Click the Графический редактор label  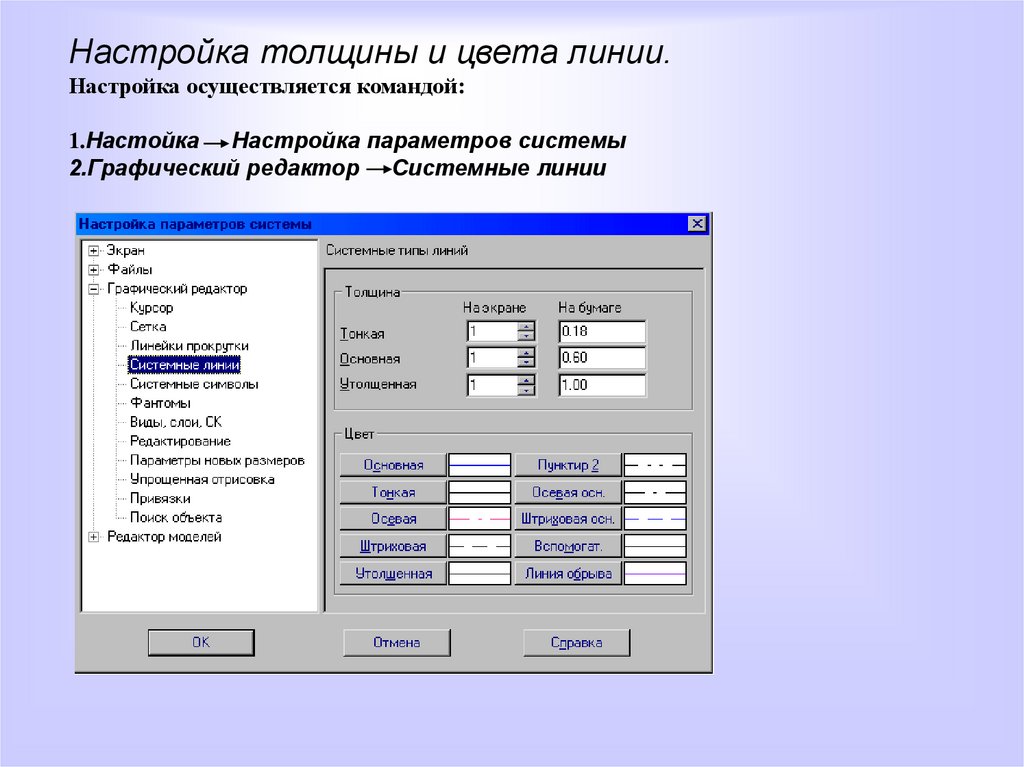click(x=177, y=289)
